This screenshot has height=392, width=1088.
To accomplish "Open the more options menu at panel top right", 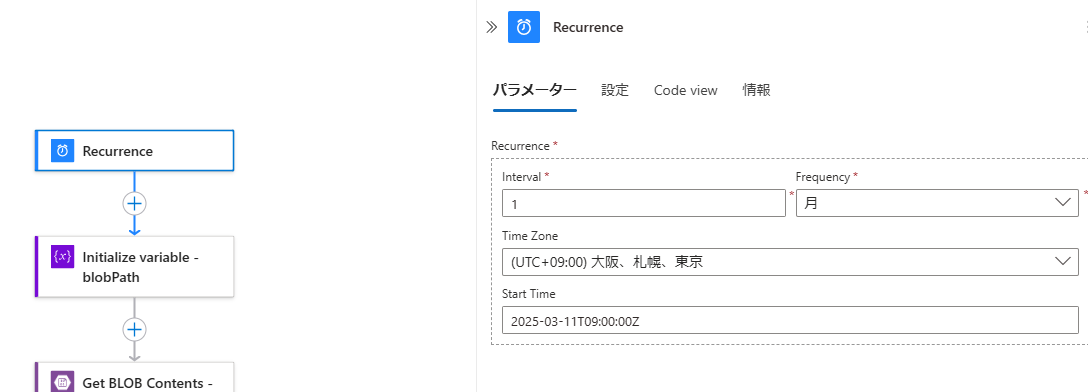I will (x=1085, y=27).
